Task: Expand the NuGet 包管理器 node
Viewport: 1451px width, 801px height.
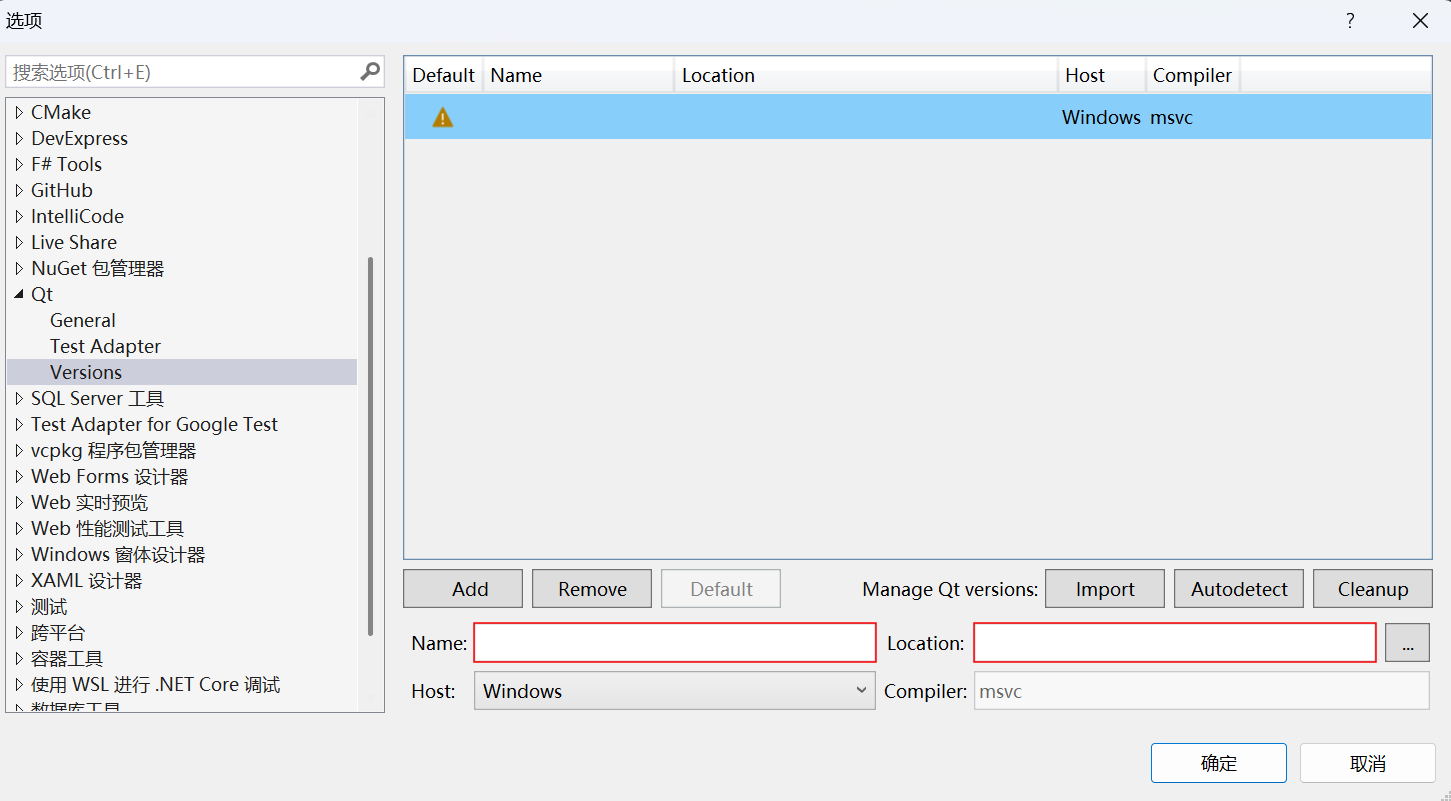Action: 18,268
